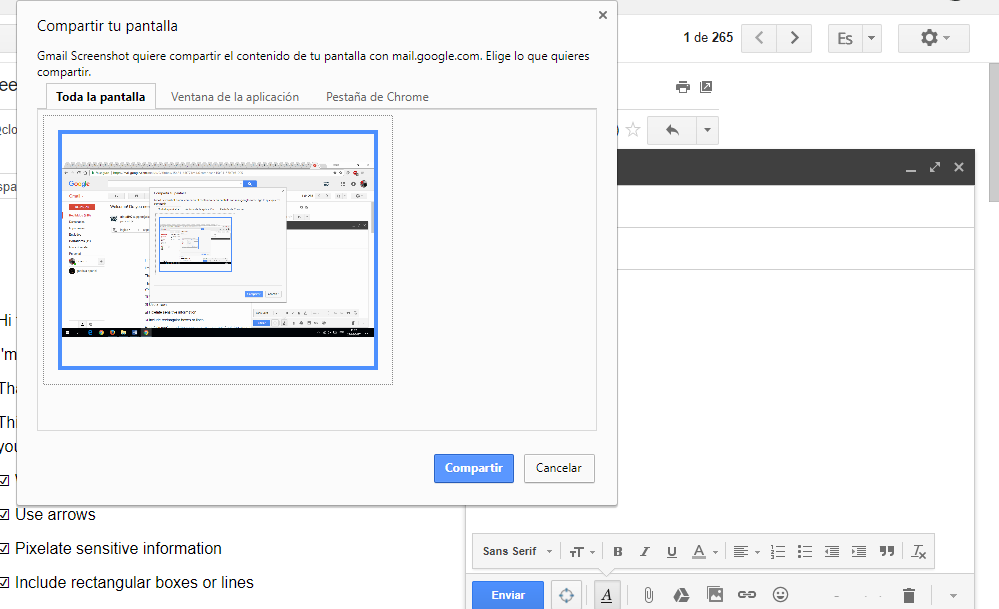The image size is (999, 609).
Task: Switch to Ventana de la aplicación tab
Action: tap(234, 97)
